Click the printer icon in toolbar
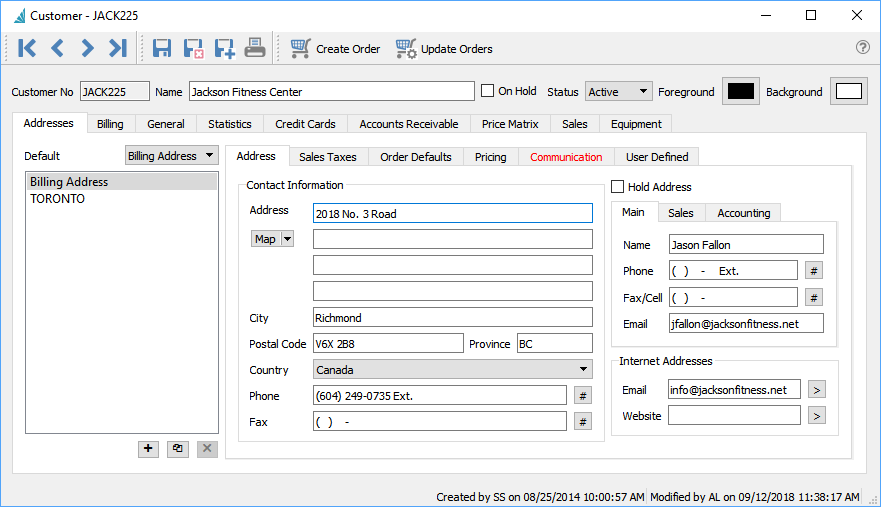 [255, 48]
